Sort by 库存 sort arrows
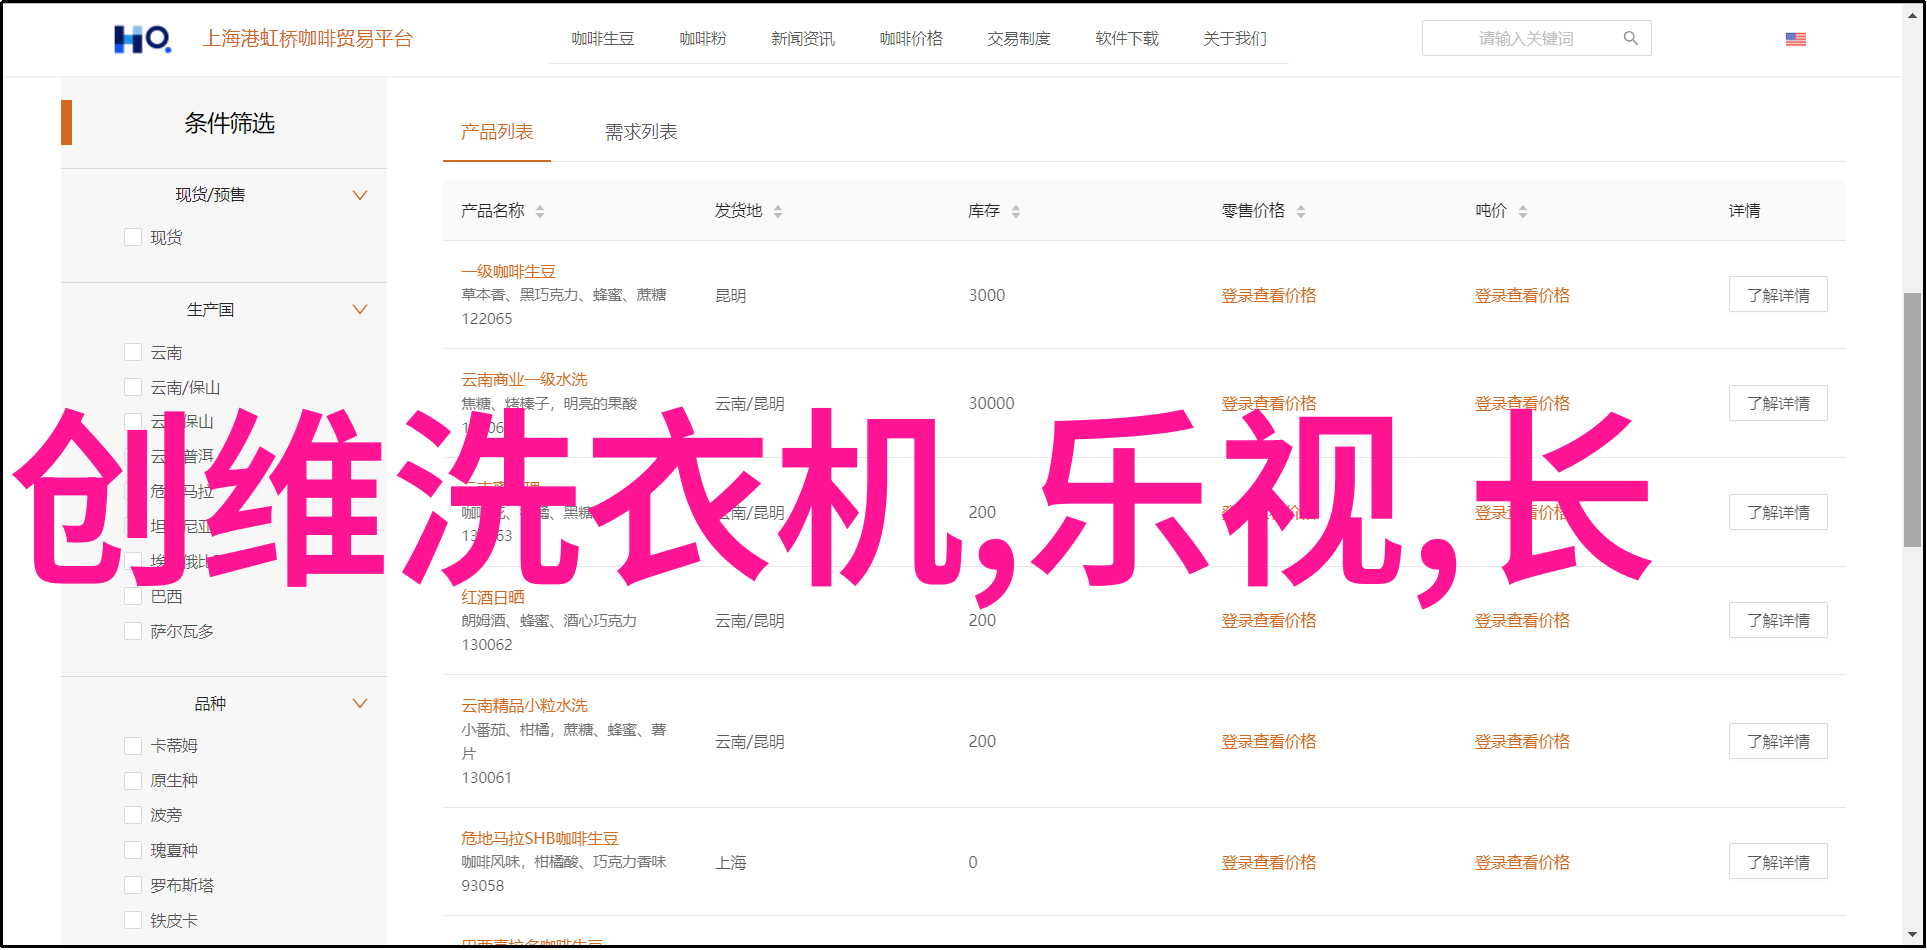Screen dimensions: 1927x950 pos(1016,211)
